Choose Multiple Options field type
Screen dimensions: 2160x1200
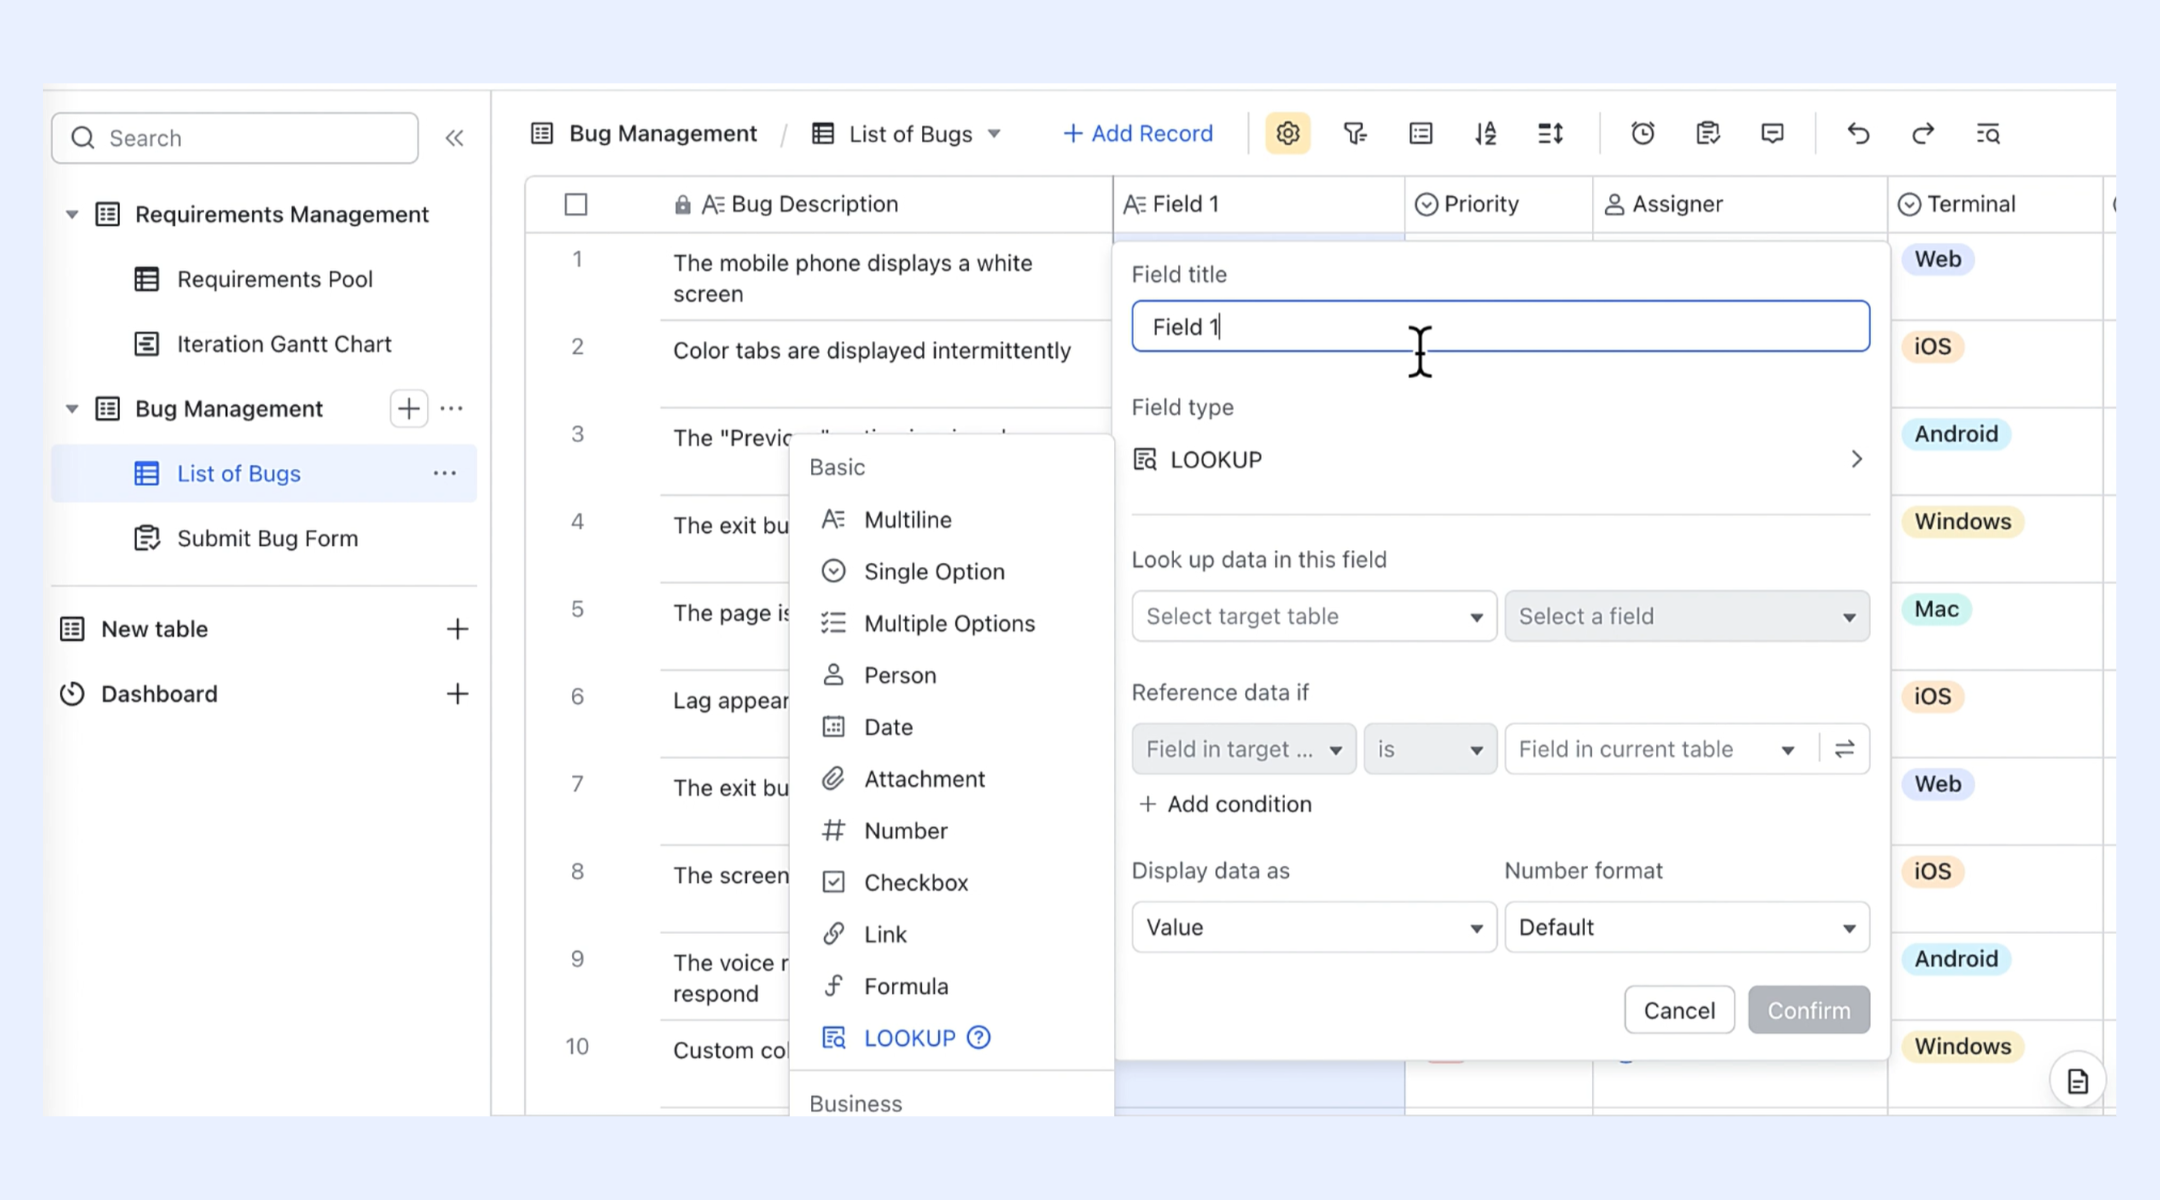point(951,623)
